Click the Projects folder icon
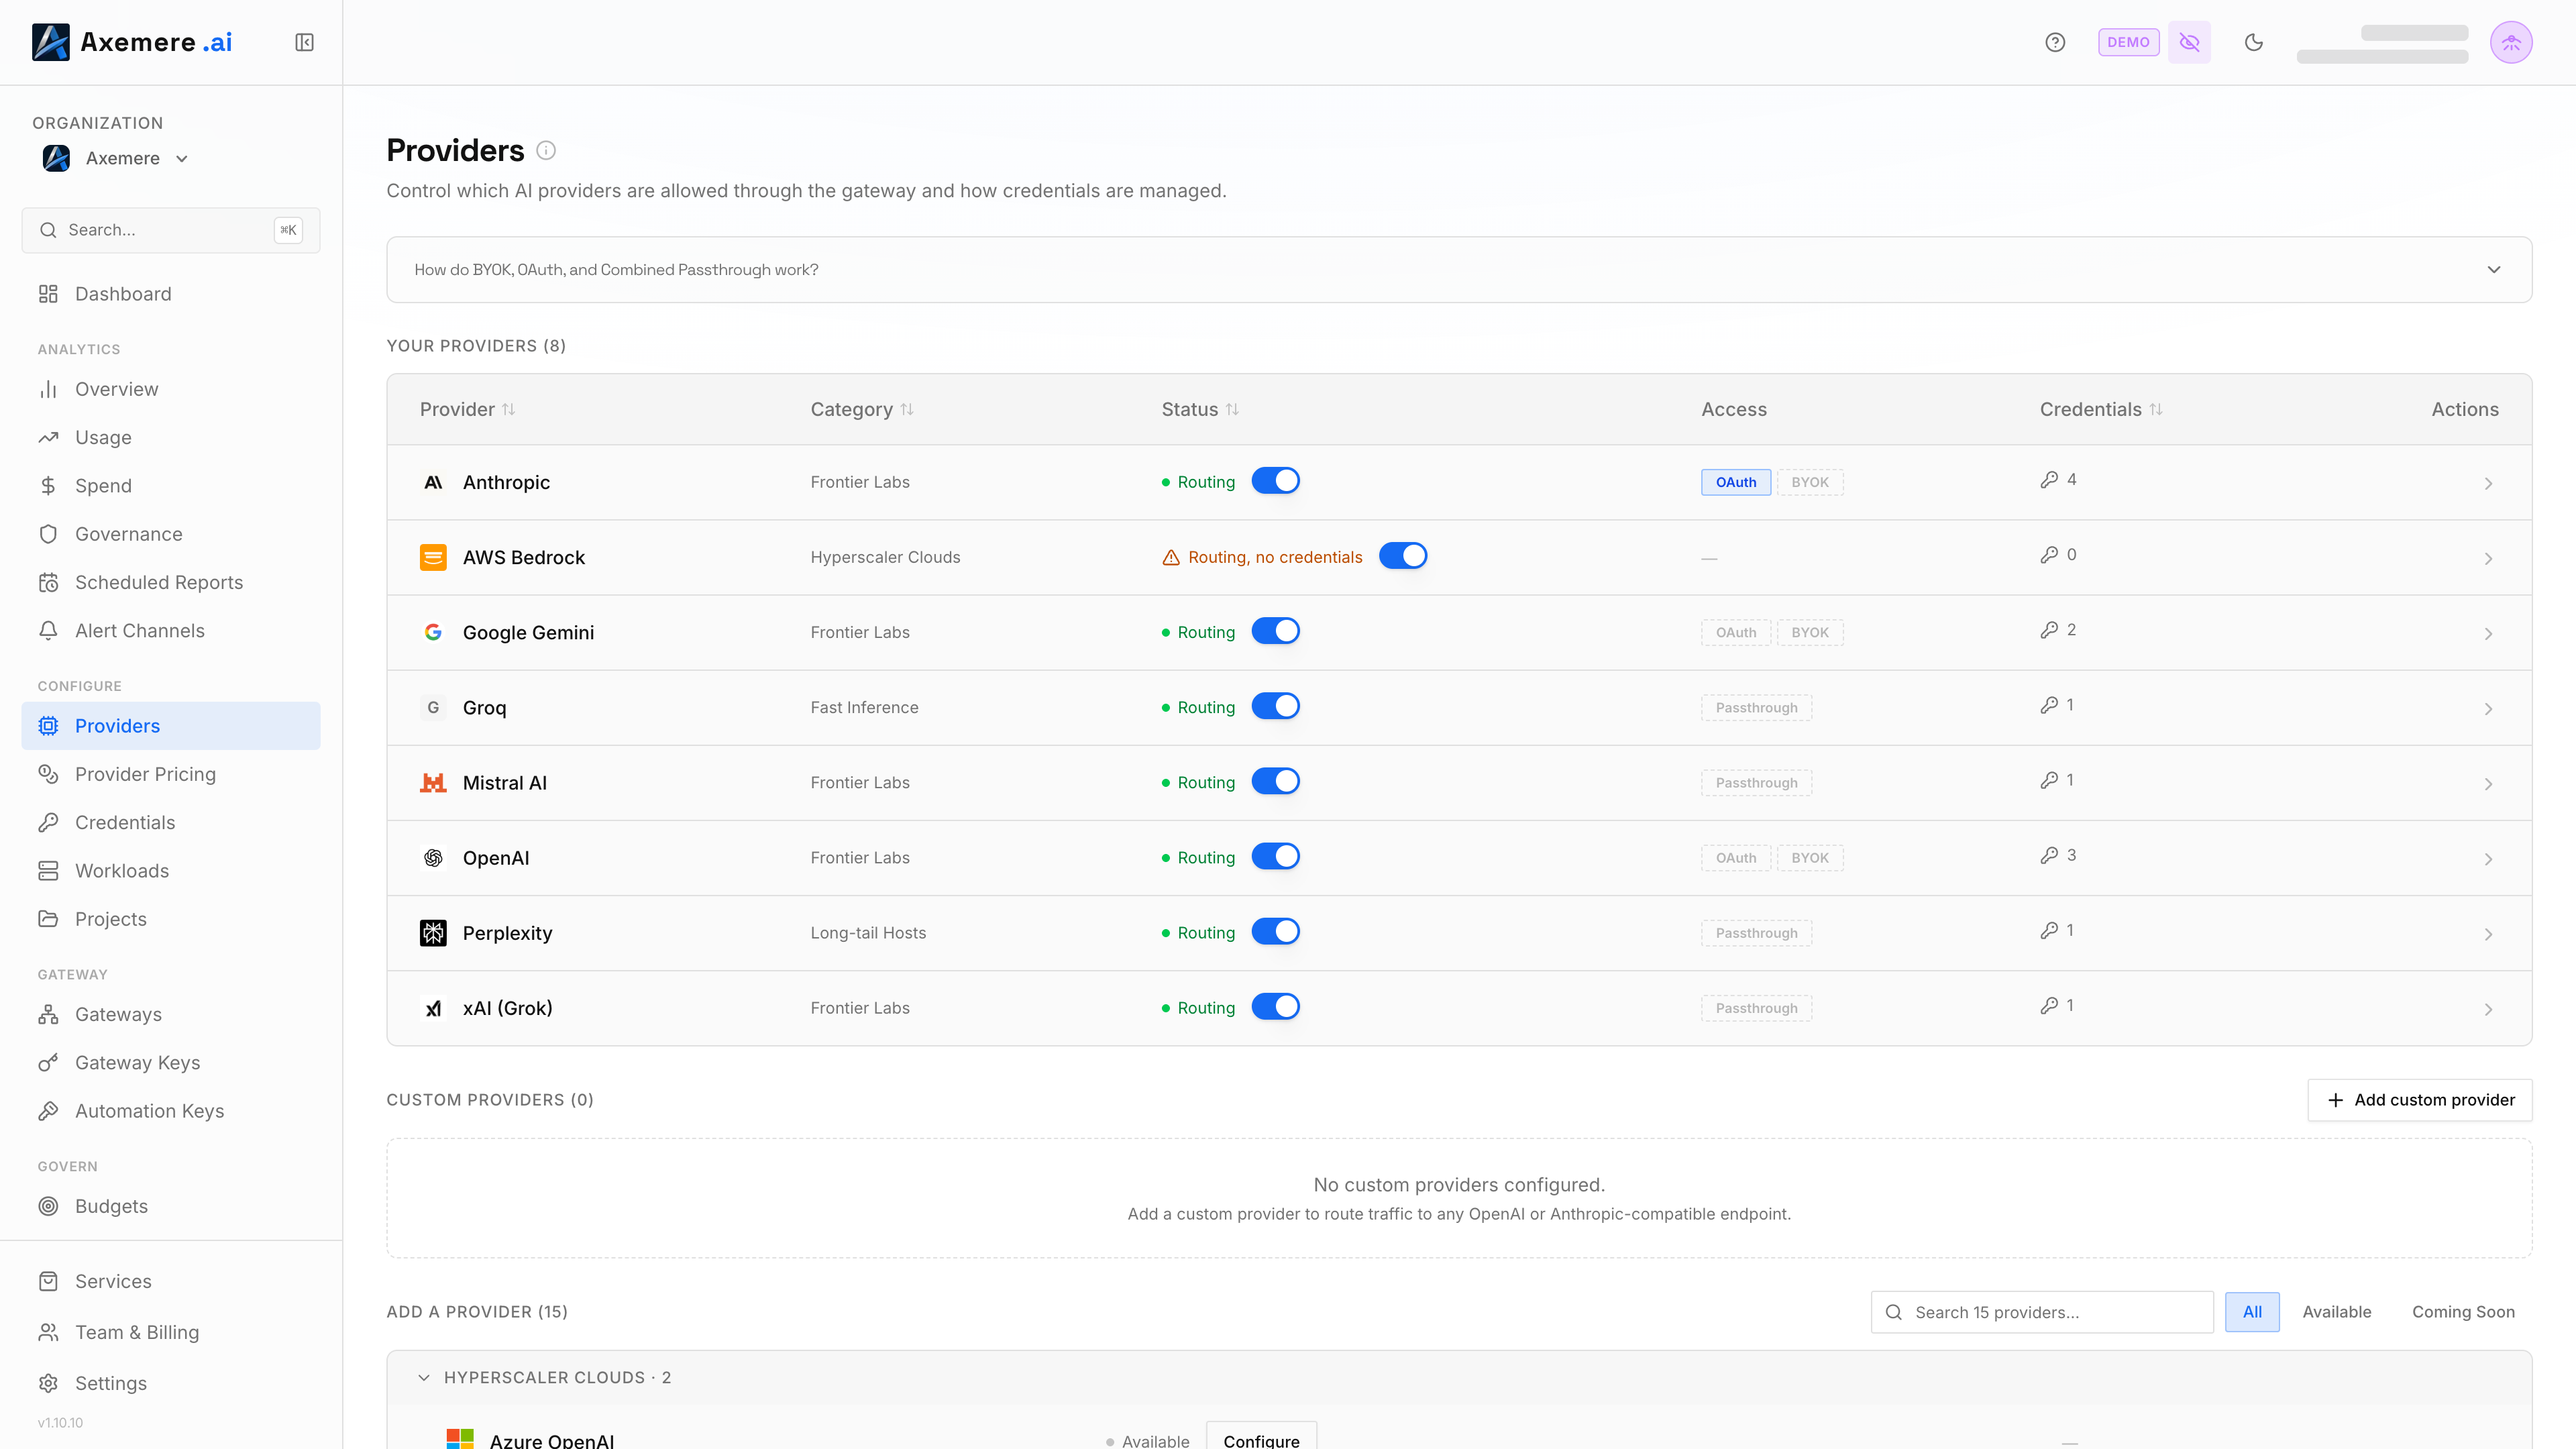This screenshot has height=1449, width=2576. click(48, 919)
